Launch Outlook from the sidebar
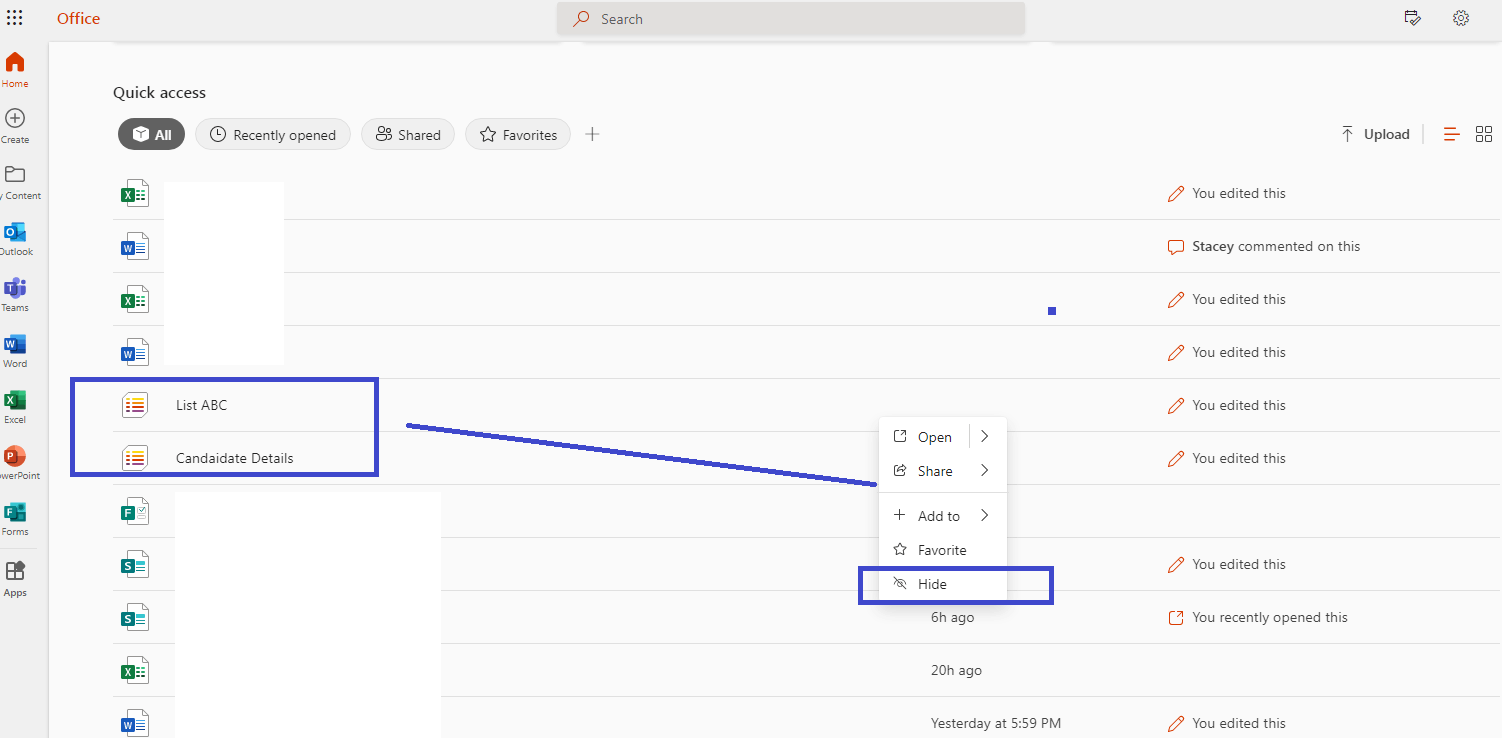Viewport: 1502px width, 738px height. point(15,238)
